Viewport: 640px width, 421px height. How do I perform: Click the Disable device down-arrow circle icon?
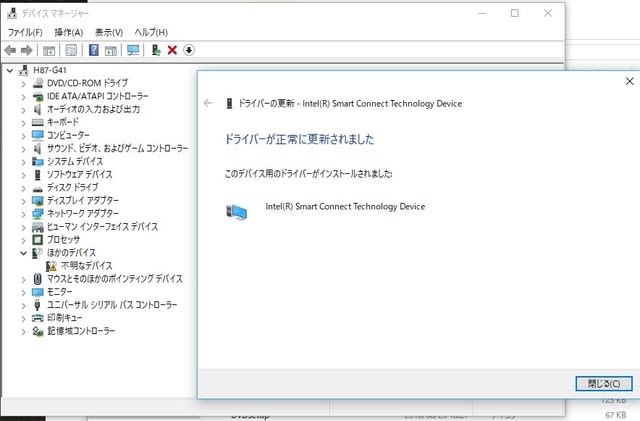coord(189,50)
